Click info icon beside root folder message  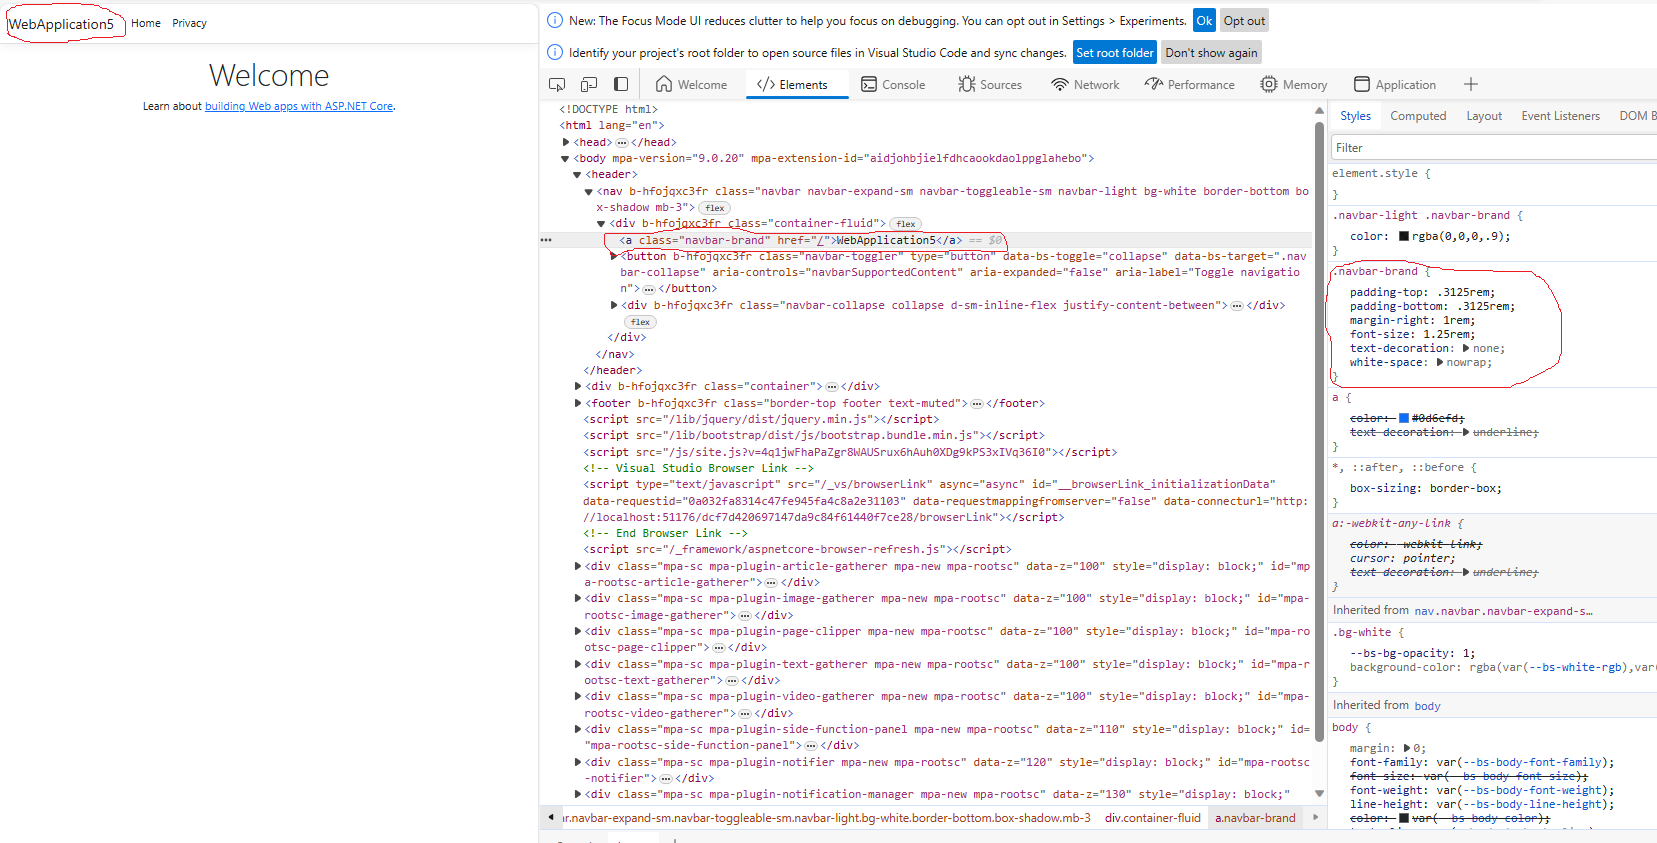555,52
